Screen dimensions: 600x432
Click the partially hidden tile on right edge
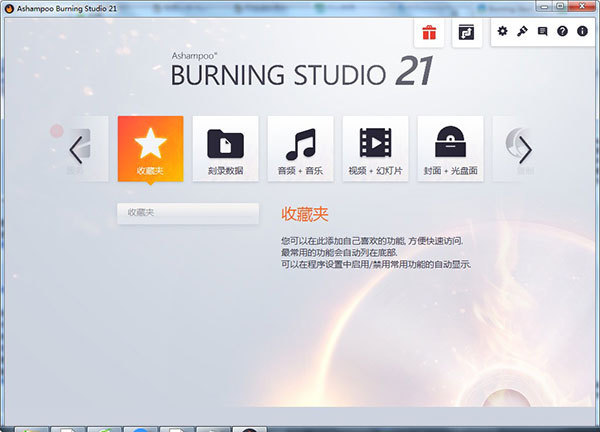tap(514, 148)
